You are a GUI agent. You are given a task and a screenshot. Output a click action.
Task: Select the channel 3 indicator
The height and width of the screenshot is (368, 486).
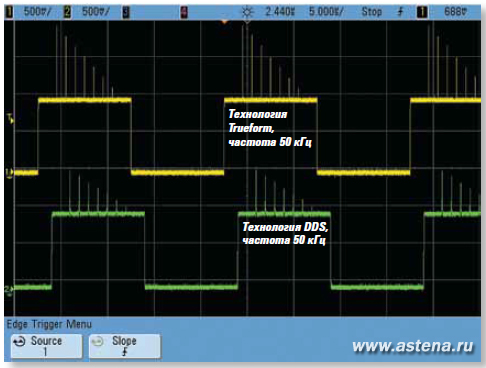(126, 13)
